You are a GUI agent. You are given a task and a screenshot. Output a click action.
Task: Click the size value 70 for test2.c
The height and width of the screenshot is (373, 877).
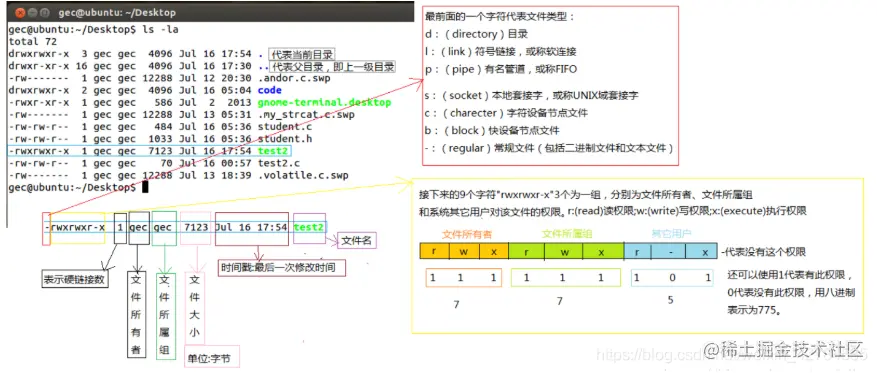pyautogui.click(x=167, y=163)
